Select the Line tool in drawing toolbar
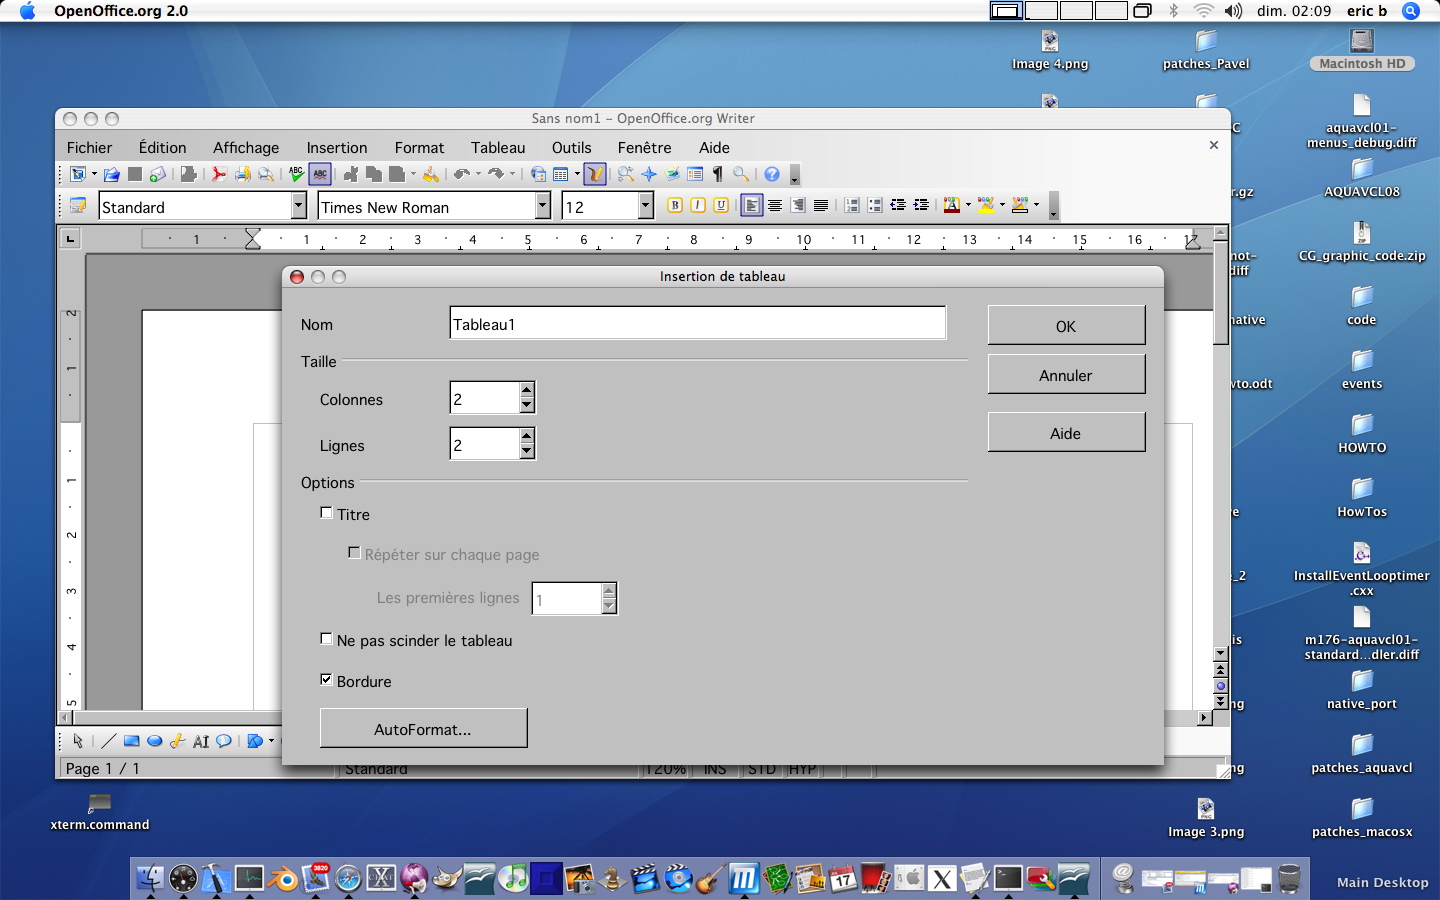The height and width of the screenshot is (900, 1440). (107, 741)
